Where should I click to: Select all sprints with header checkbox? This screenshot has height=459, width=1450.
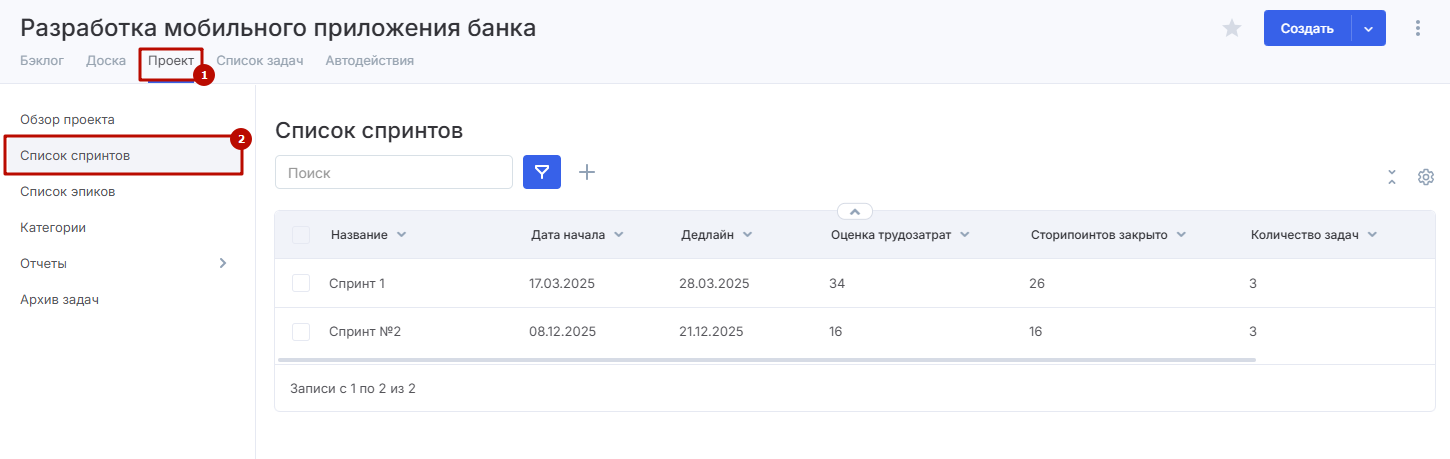(x=301, y=235)
